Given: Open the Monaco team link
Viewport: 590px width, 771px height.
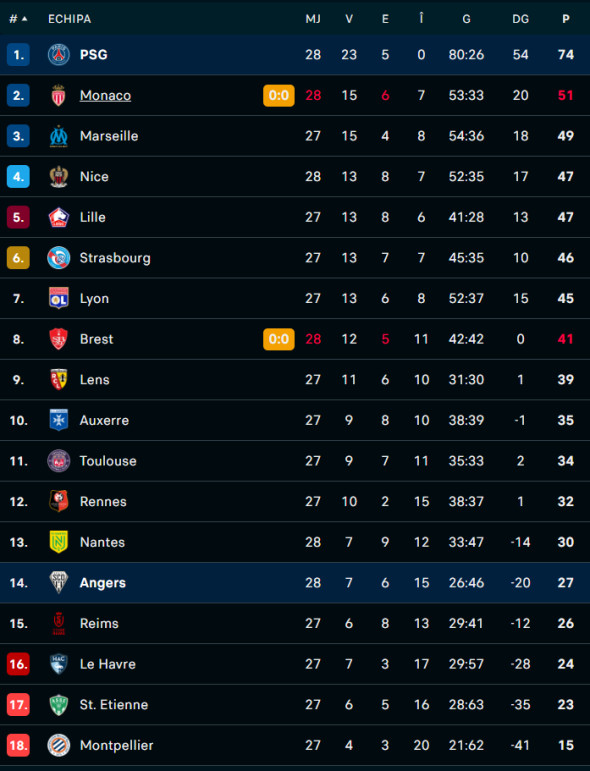Looking at the screenshot, I should 105,95.
